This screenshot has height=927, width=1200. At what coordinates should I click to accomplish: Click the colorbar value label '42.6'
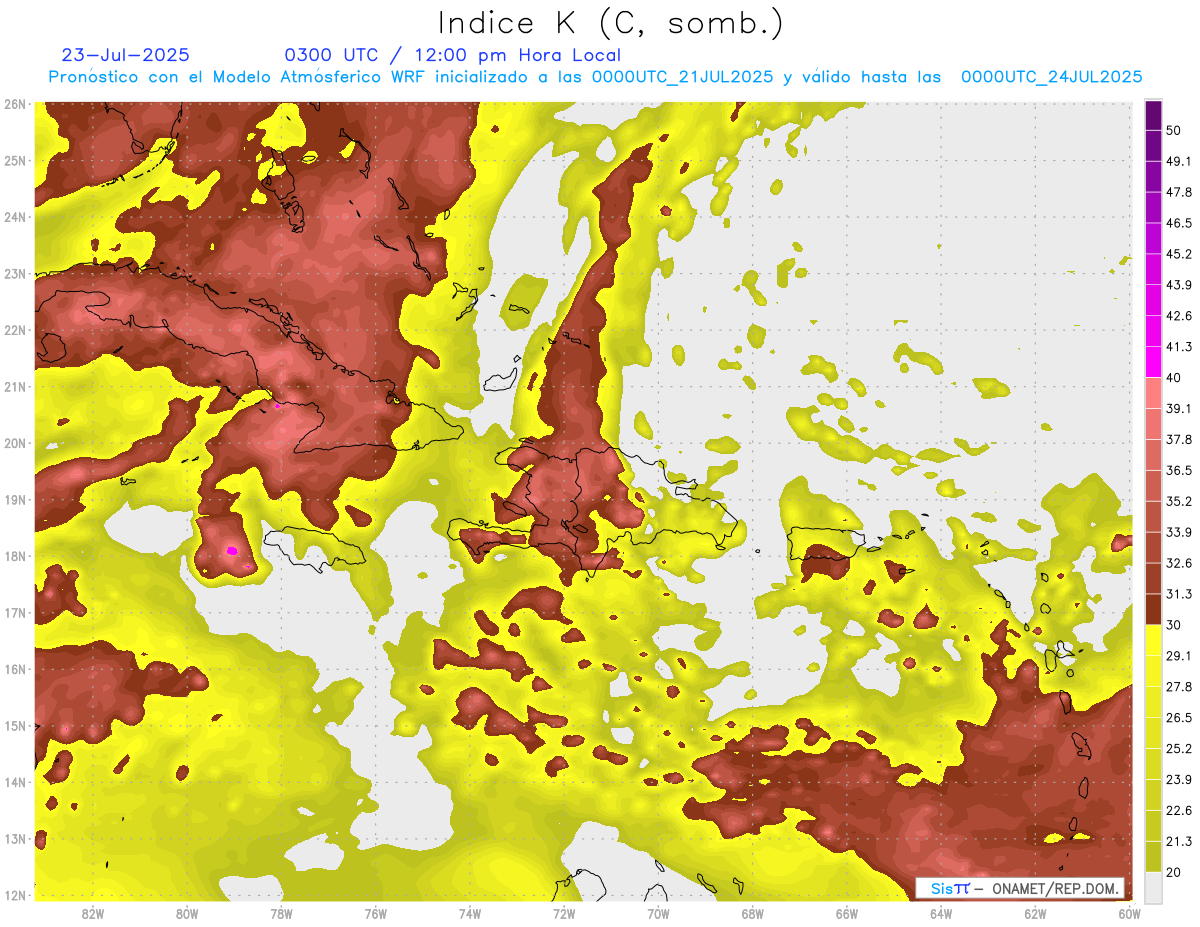[x=1178, y=316]
